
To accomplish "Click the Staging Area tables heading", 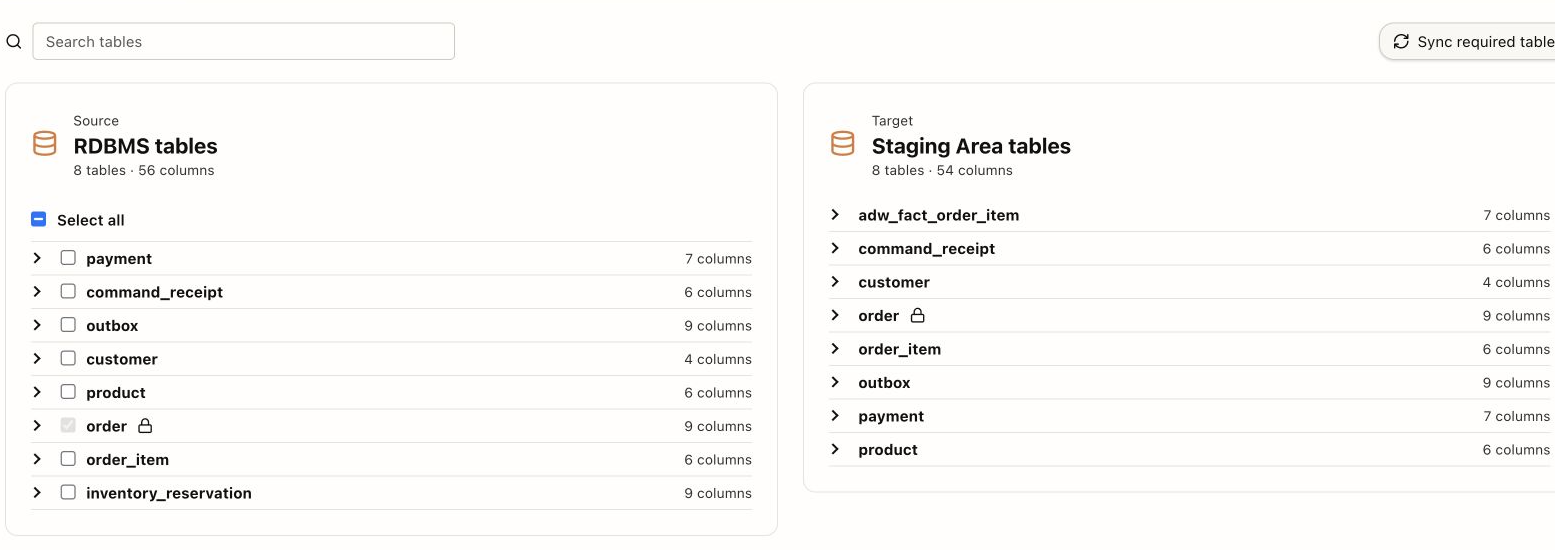I will [971, 146].
